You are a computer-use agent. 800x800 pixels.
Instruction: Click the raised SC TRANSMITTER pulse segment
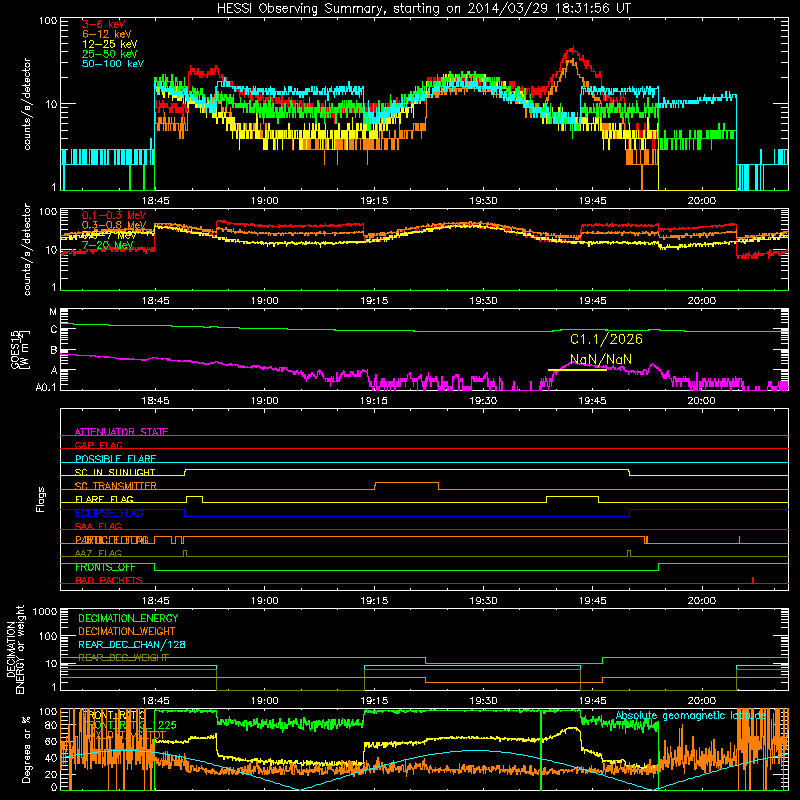pos(407,483)
